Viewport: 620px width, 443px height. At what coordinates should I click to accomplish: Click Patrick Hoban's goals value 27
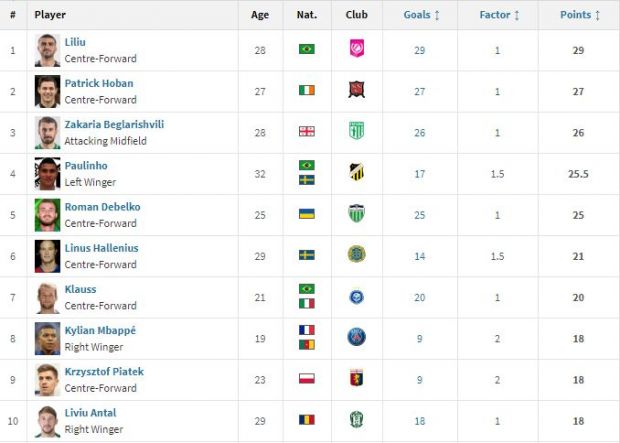[420, 91]
